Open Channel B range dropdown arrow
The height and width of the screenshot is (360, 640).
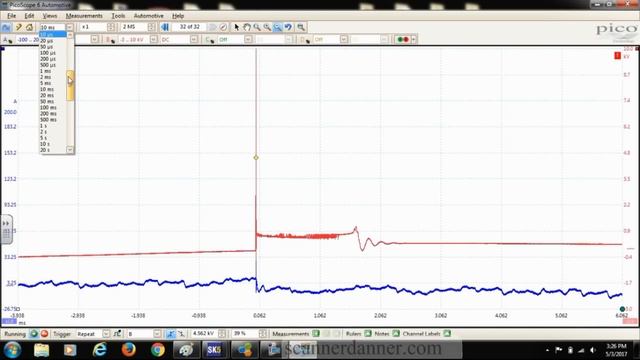[153, 40]
